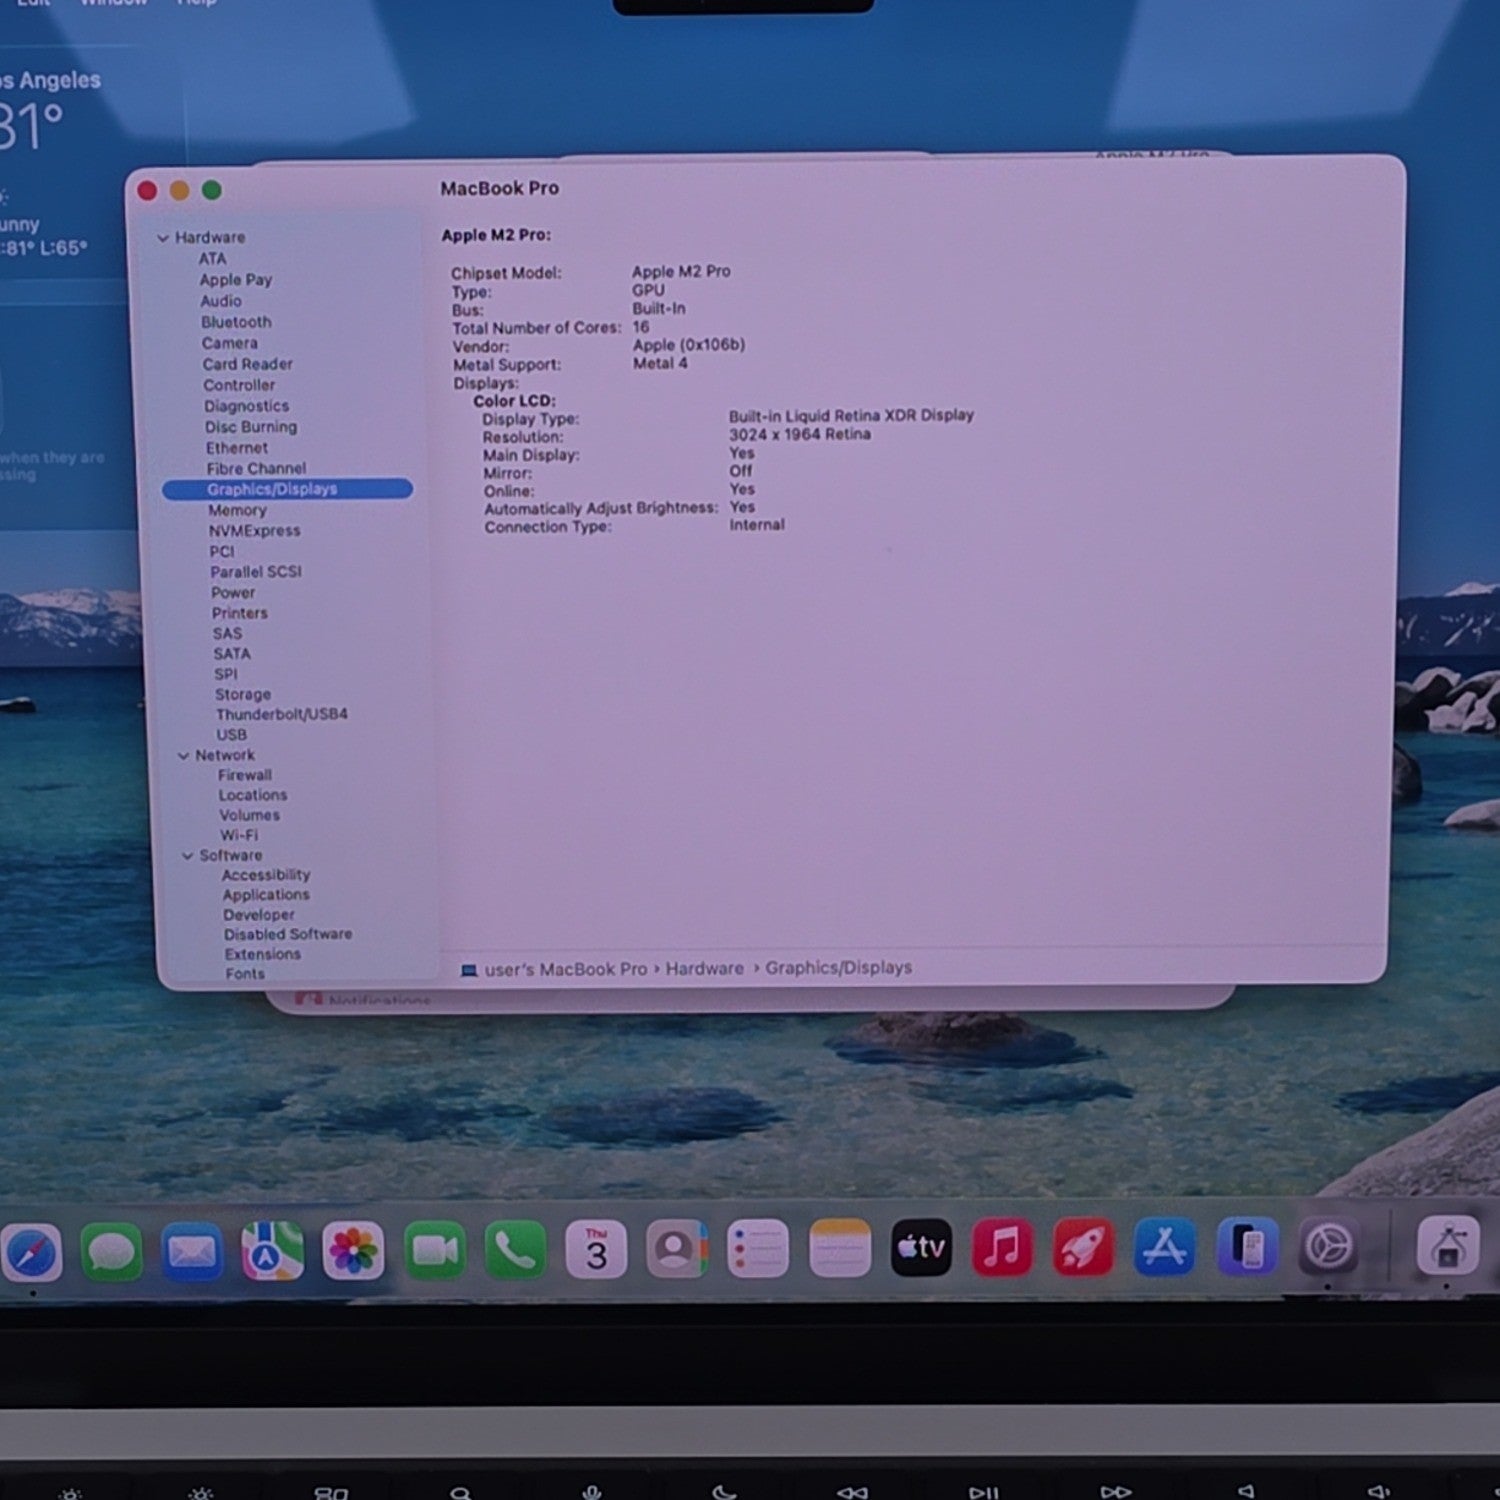Select Card Reader in the sidebar
The image size is (1500, 1500).
pos(247,364)
